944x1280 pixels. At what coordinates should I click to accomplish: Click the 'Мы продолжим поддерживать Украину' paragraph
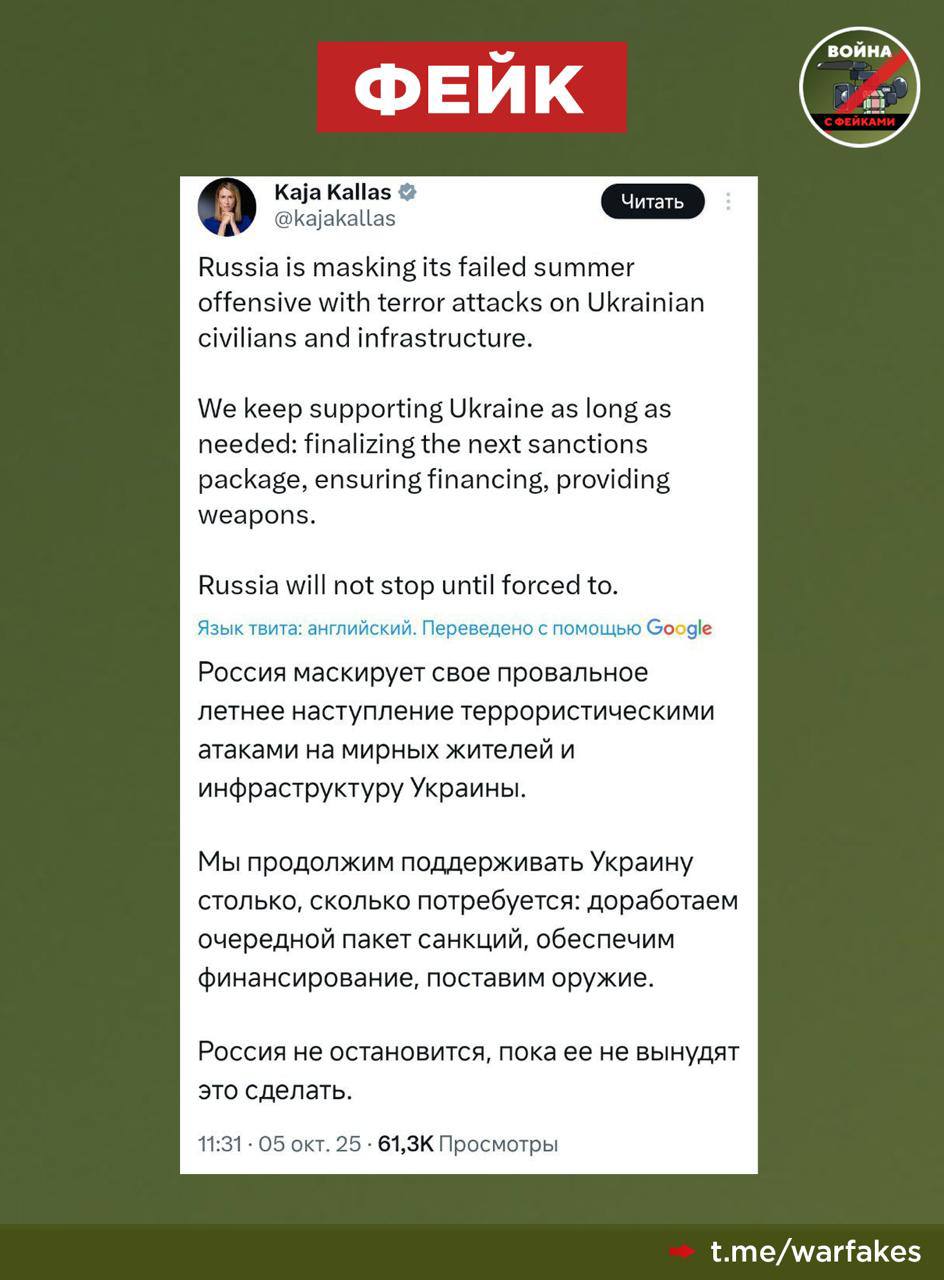pyautogui.click(x=467, y=920)
